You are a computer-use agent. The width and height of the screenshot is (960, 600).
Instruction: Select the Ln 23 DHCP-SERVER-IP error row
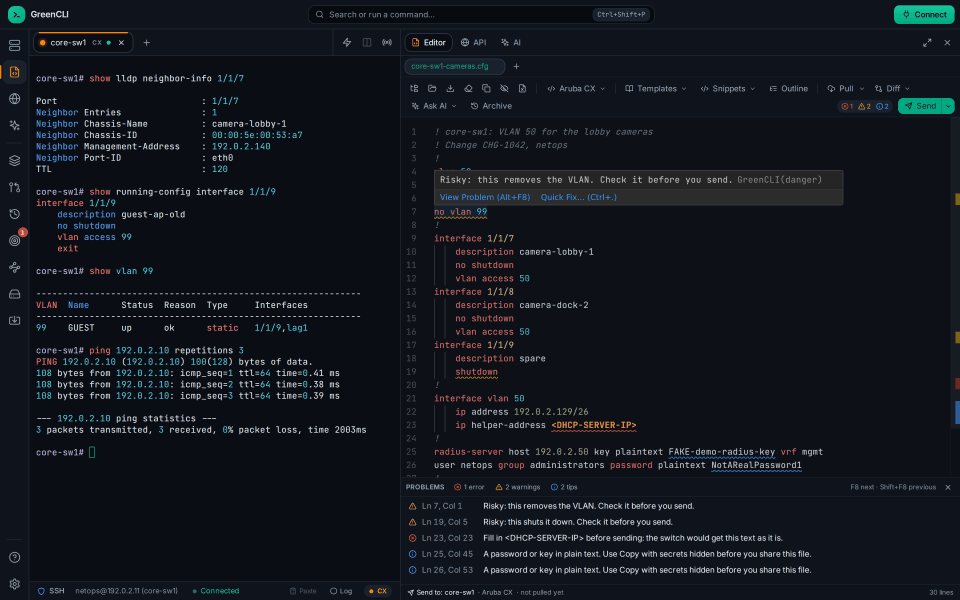[x=680, y=538]
